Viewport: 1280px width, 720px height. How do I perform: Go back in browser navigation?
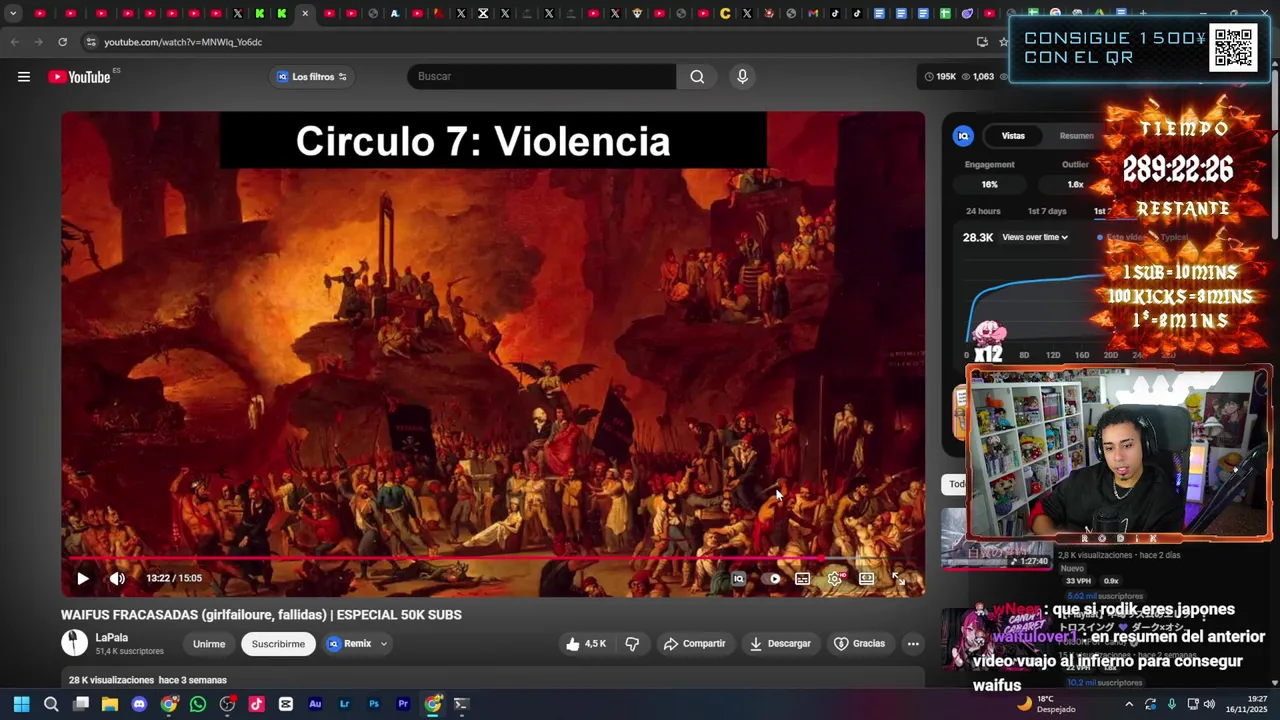pos(14,42)
